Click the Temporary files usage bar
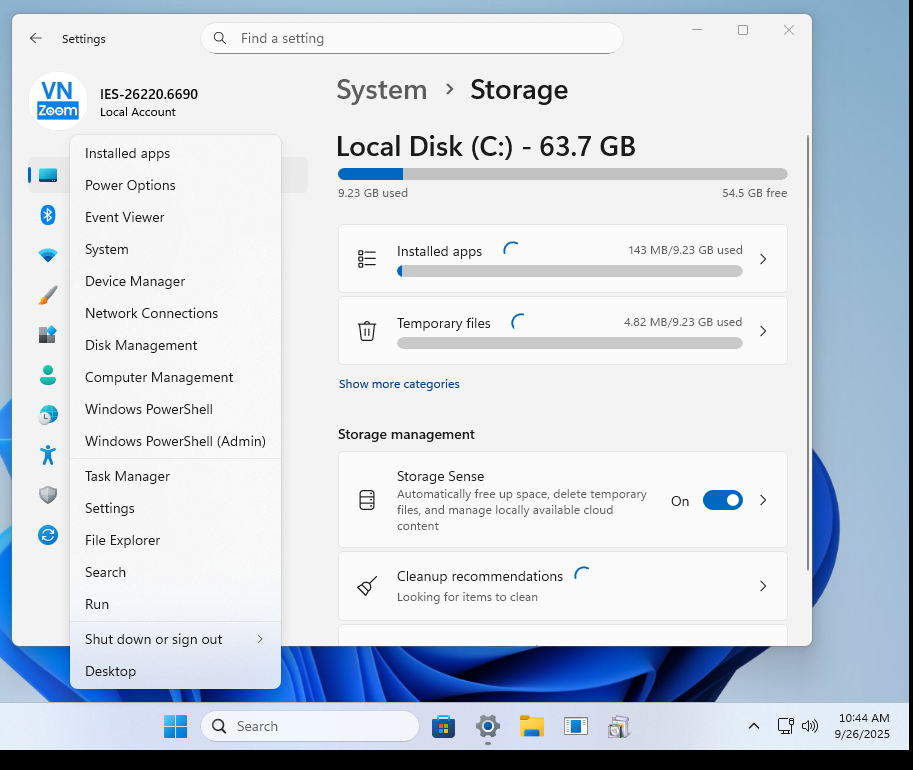Viewport: 913px width, 770px height. coord(569,343)
